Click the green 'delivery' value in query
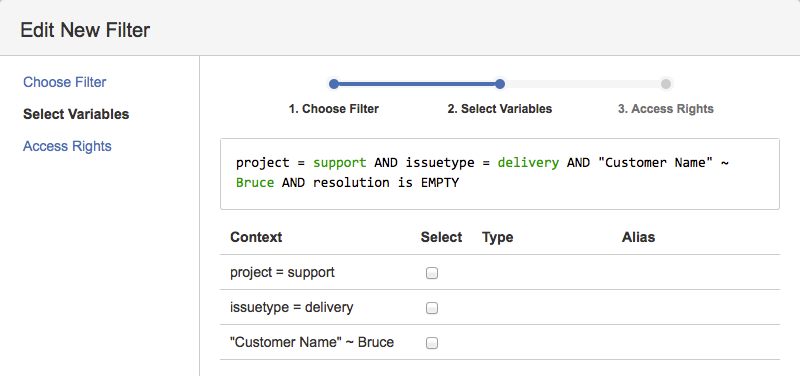This screenshot has height=376, width=800. tap(528, 163)
